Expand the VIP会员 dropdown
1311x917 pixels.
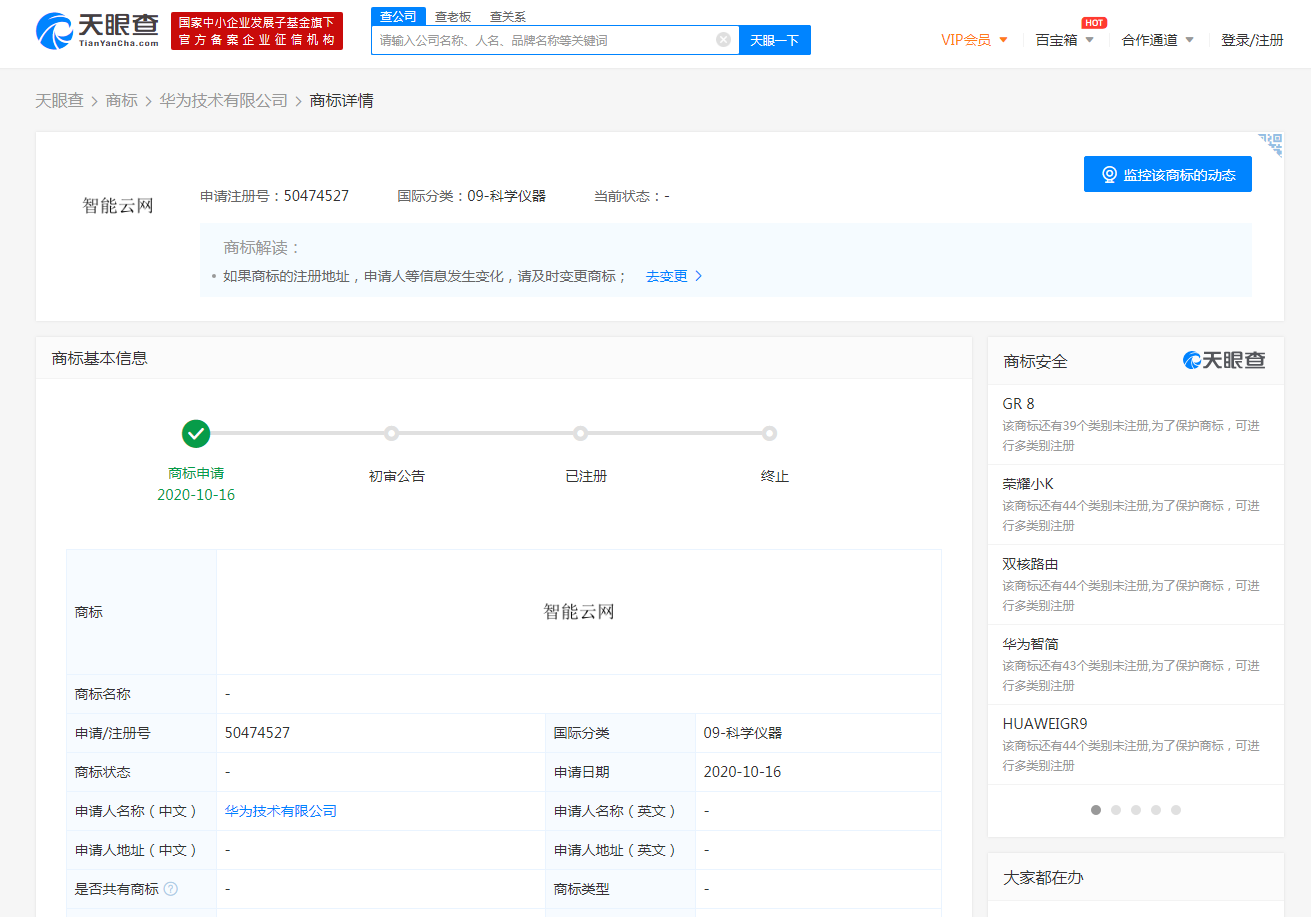tap(974, 40)
